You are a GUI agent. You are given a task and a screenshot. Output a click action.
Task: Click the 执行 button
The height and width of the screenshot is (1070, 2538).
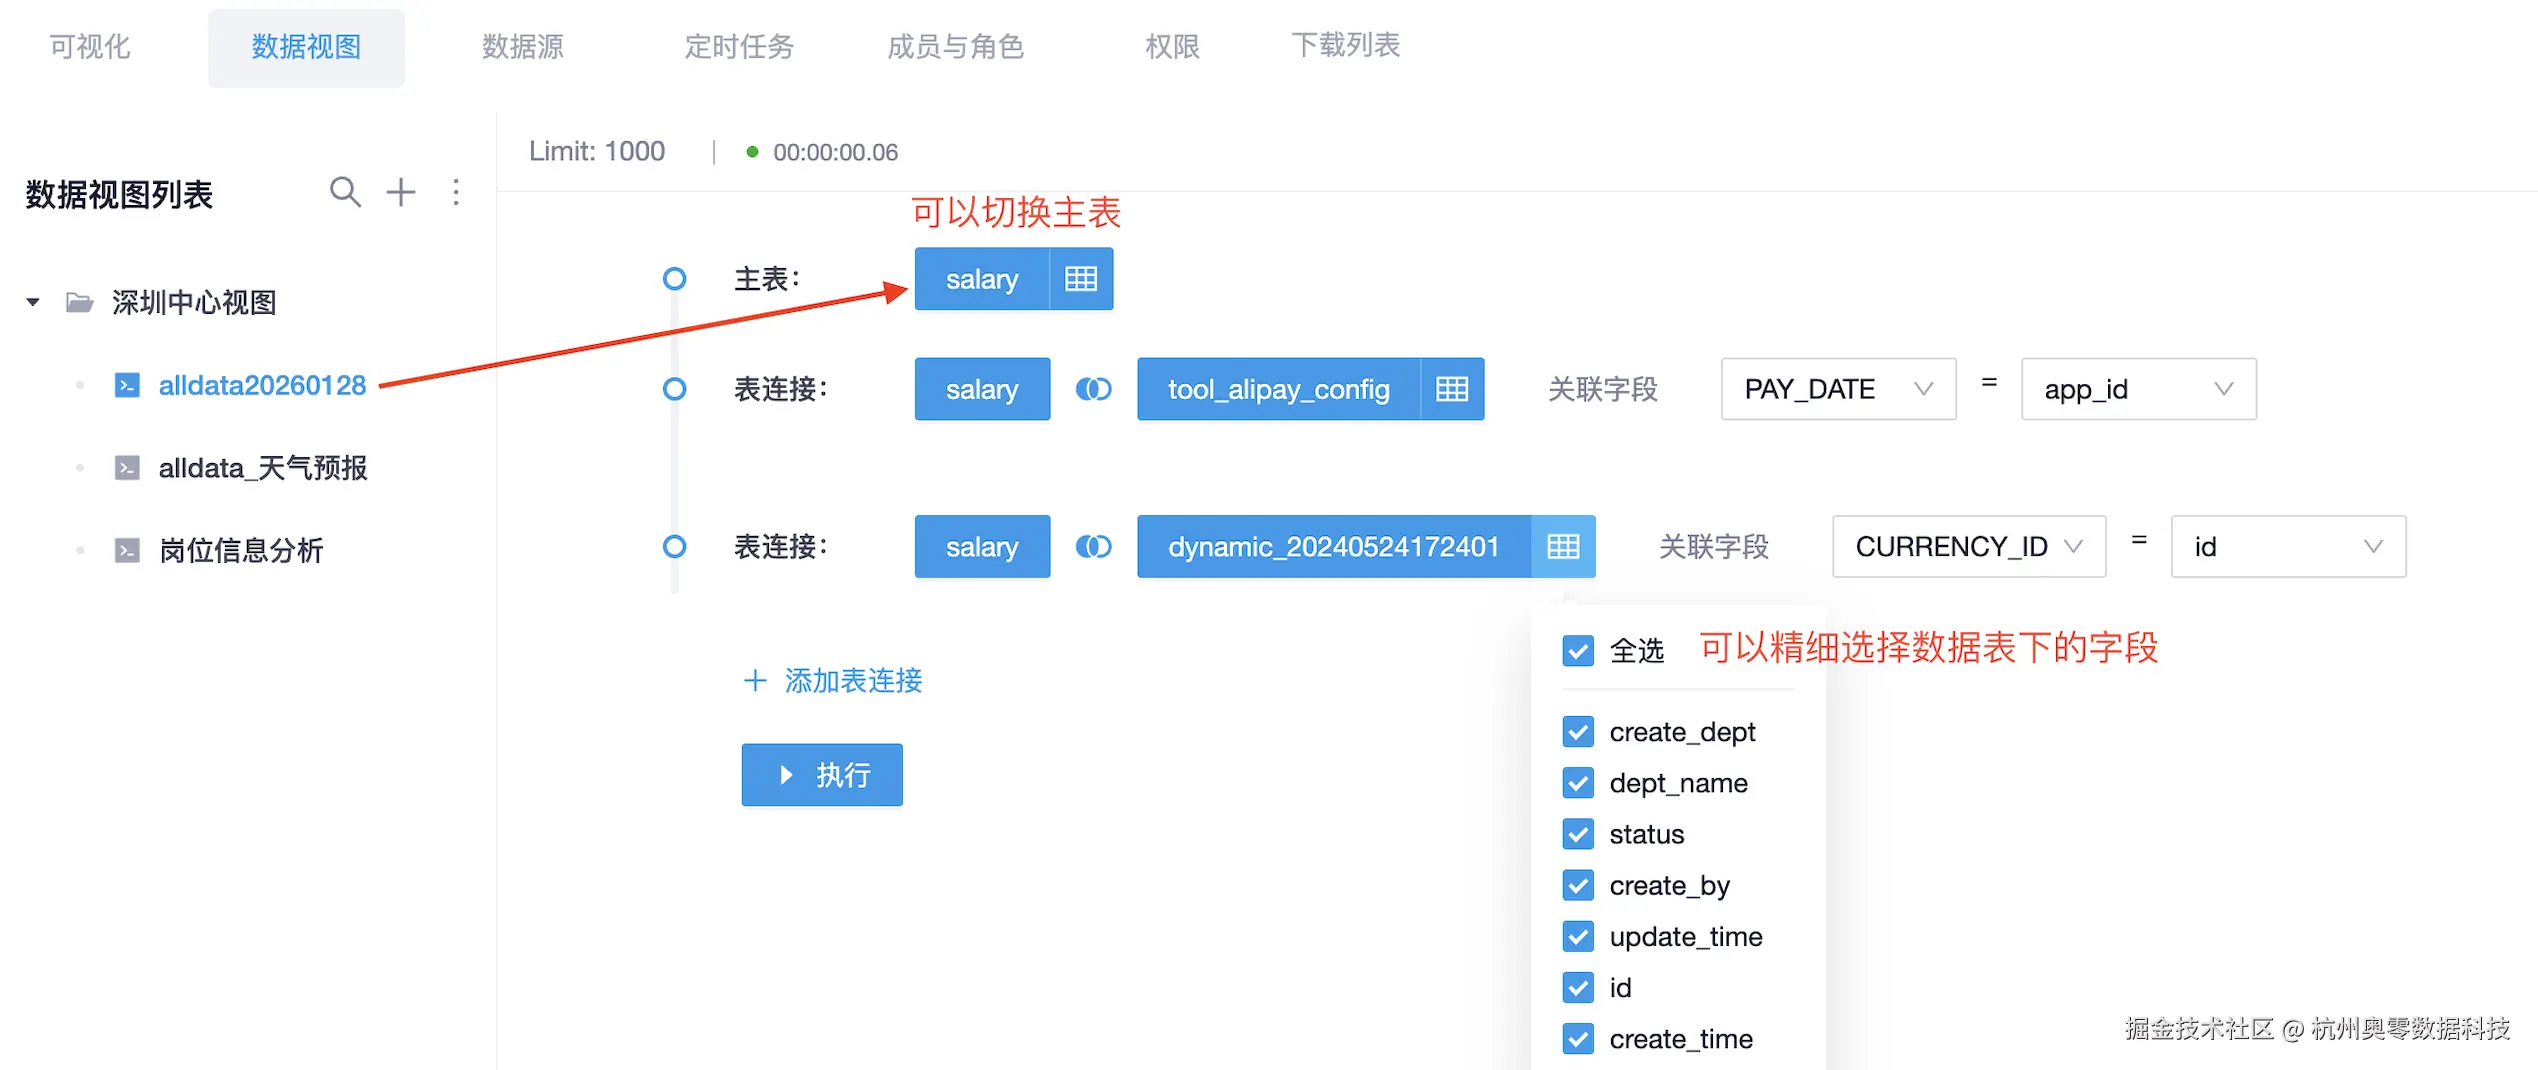(821, 775)
